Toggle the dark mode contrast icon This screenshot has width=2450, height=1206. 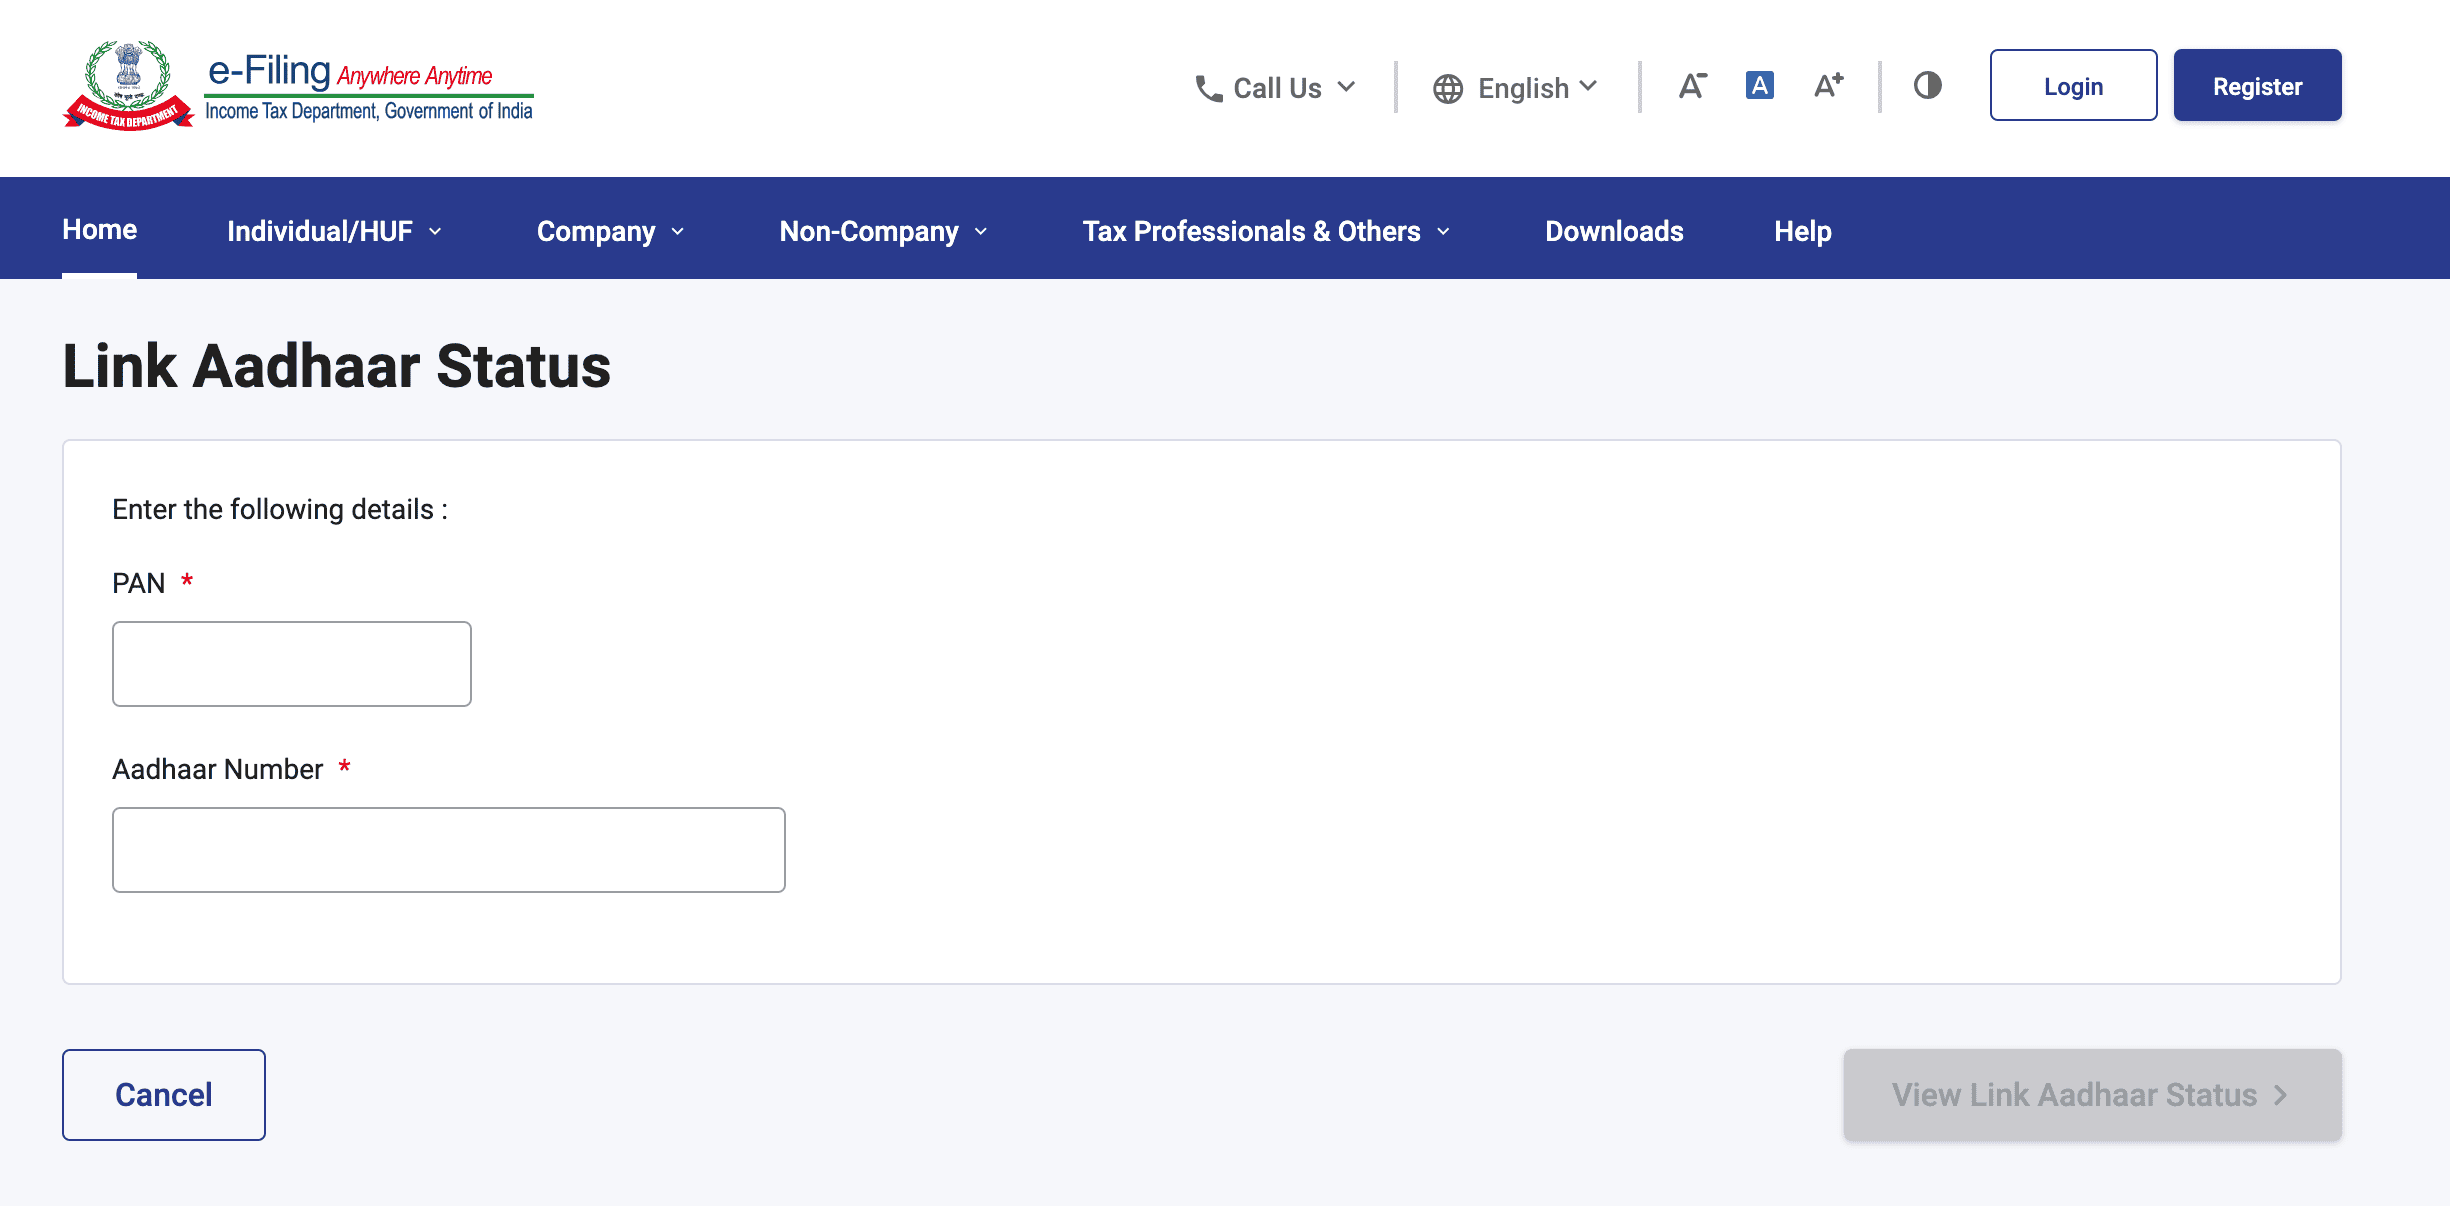1927,86
